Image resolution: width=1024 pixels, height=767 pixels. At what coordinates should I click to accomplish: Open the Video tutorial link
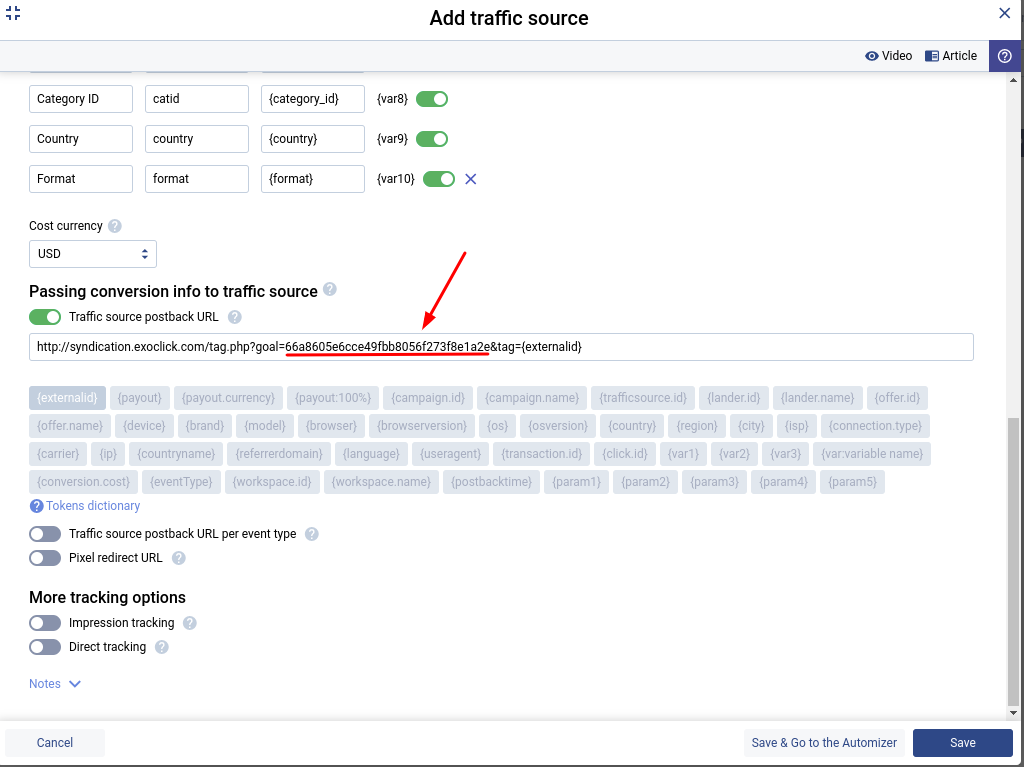tap(888, 56)
